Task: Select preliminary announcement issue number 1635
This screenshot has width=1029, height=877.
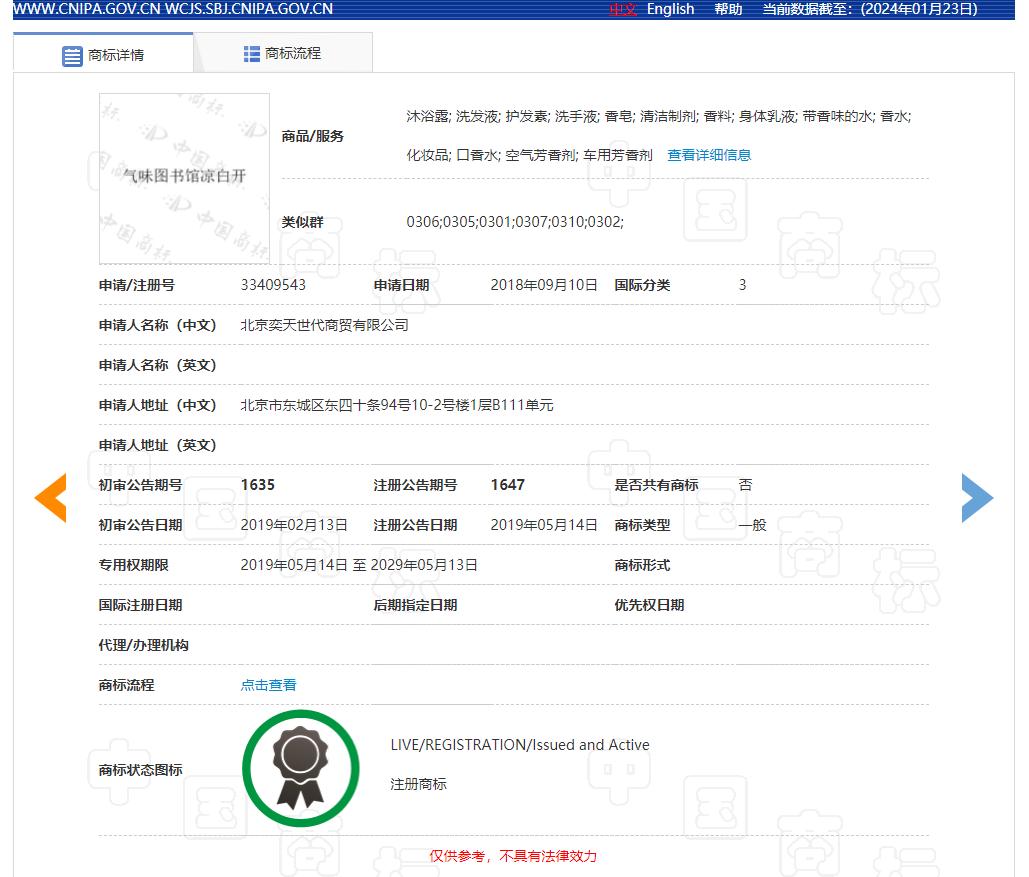Action: tap(258, 485)
